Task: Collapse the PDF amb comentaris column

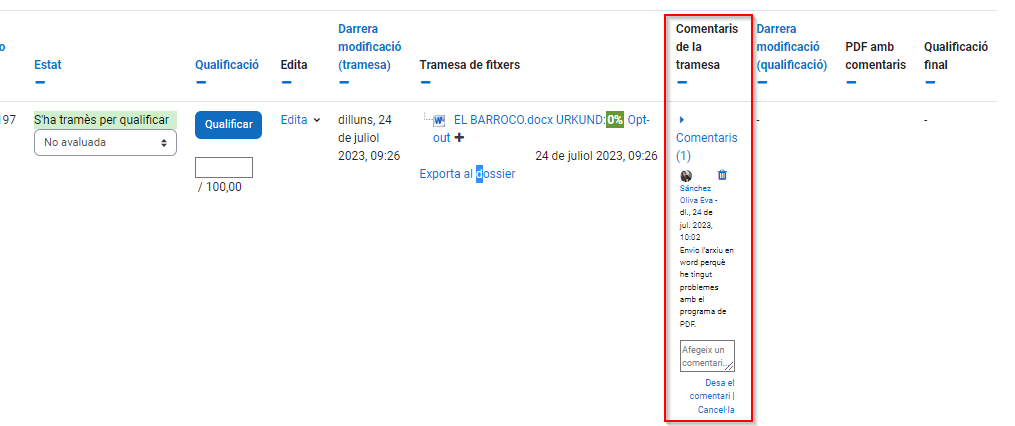Action: pyautogui.click(x=850, y=83)
